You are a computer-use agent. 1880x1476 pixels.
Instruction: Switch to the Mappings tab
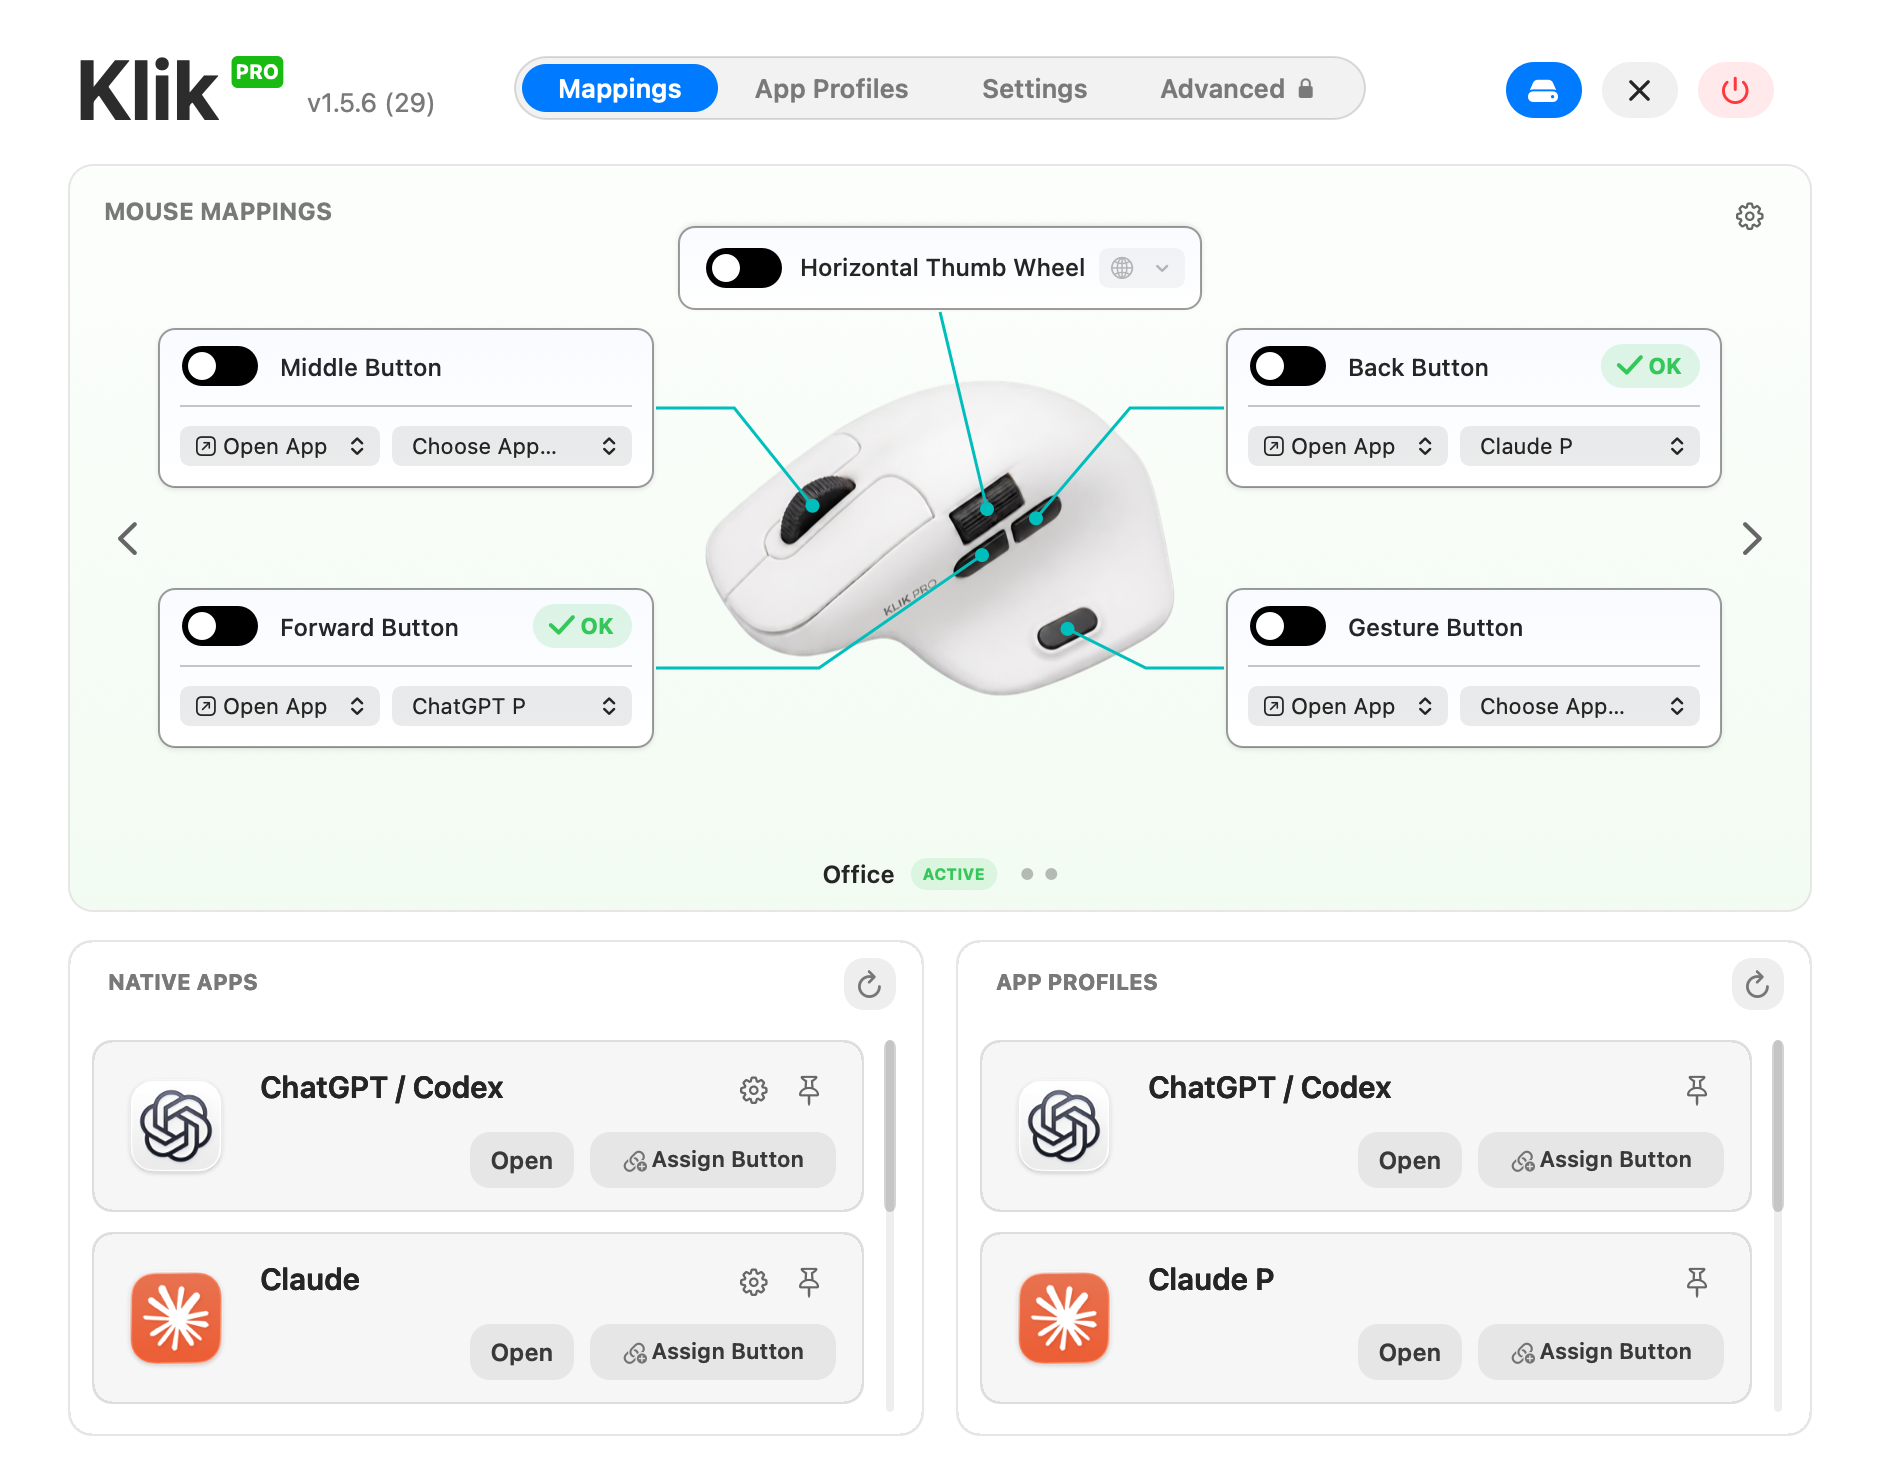tap(620, 89)
